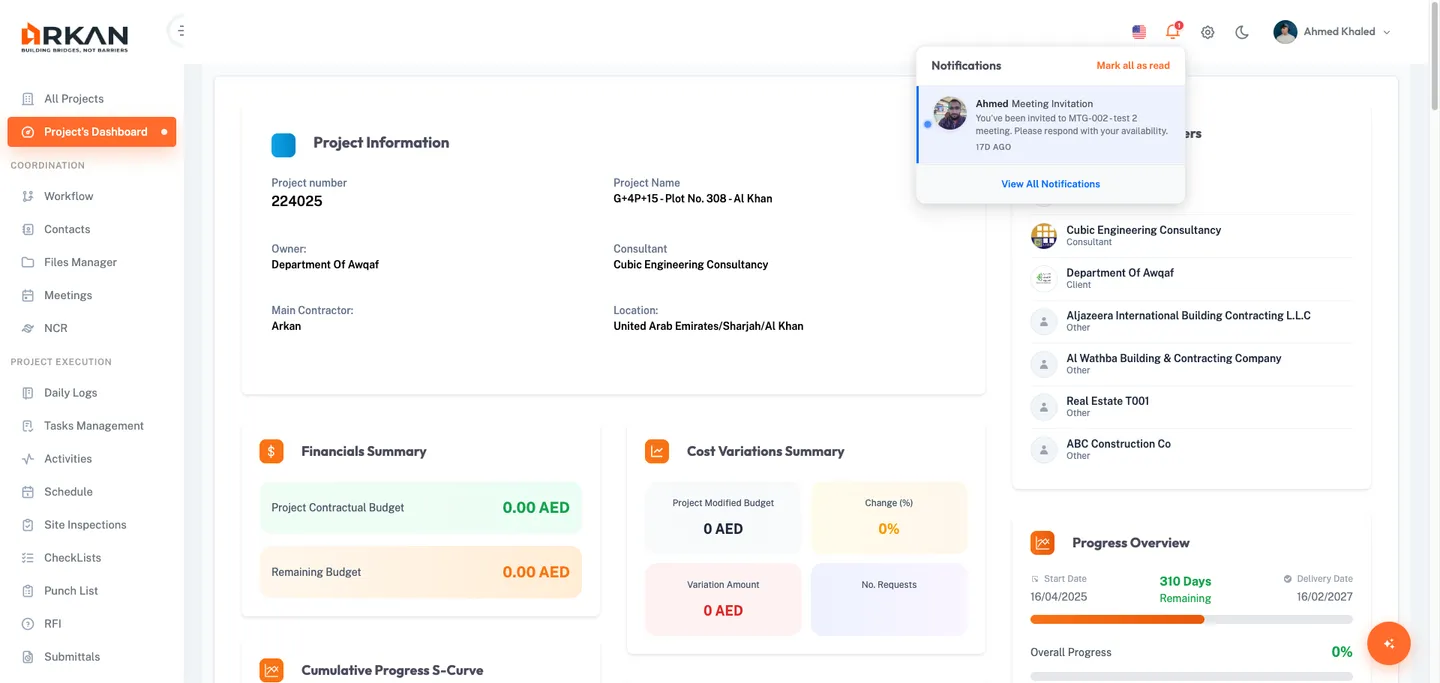Click the Cubic Engineering Consultancy logo

pyautogui.click(x=1043, y=236)
